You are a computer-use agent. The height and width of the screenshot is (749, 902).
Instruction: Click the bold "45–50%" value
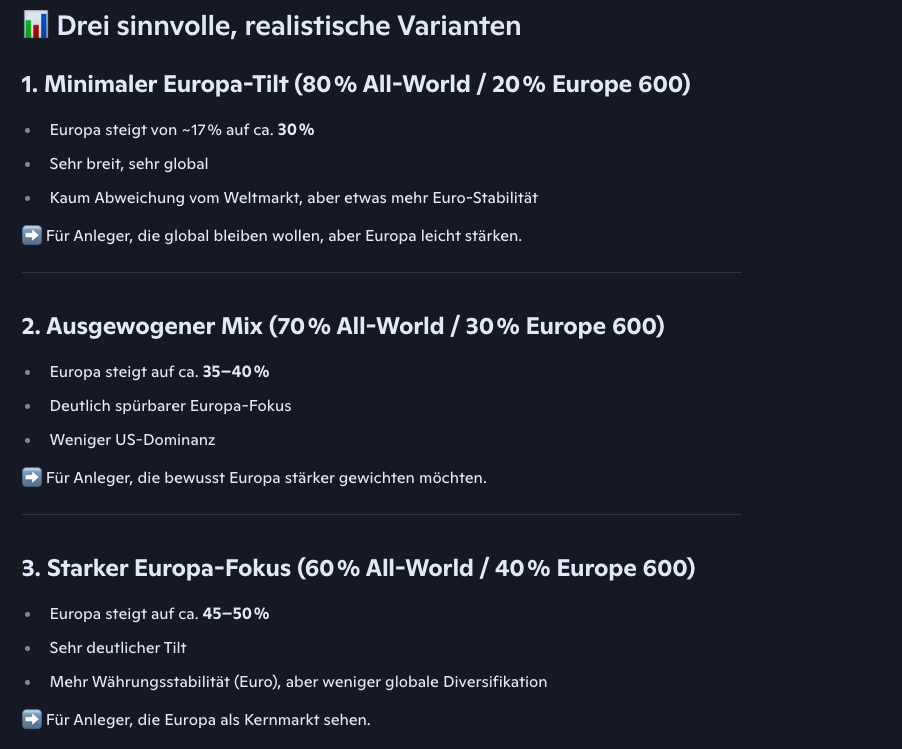click(x=236, y=614)
